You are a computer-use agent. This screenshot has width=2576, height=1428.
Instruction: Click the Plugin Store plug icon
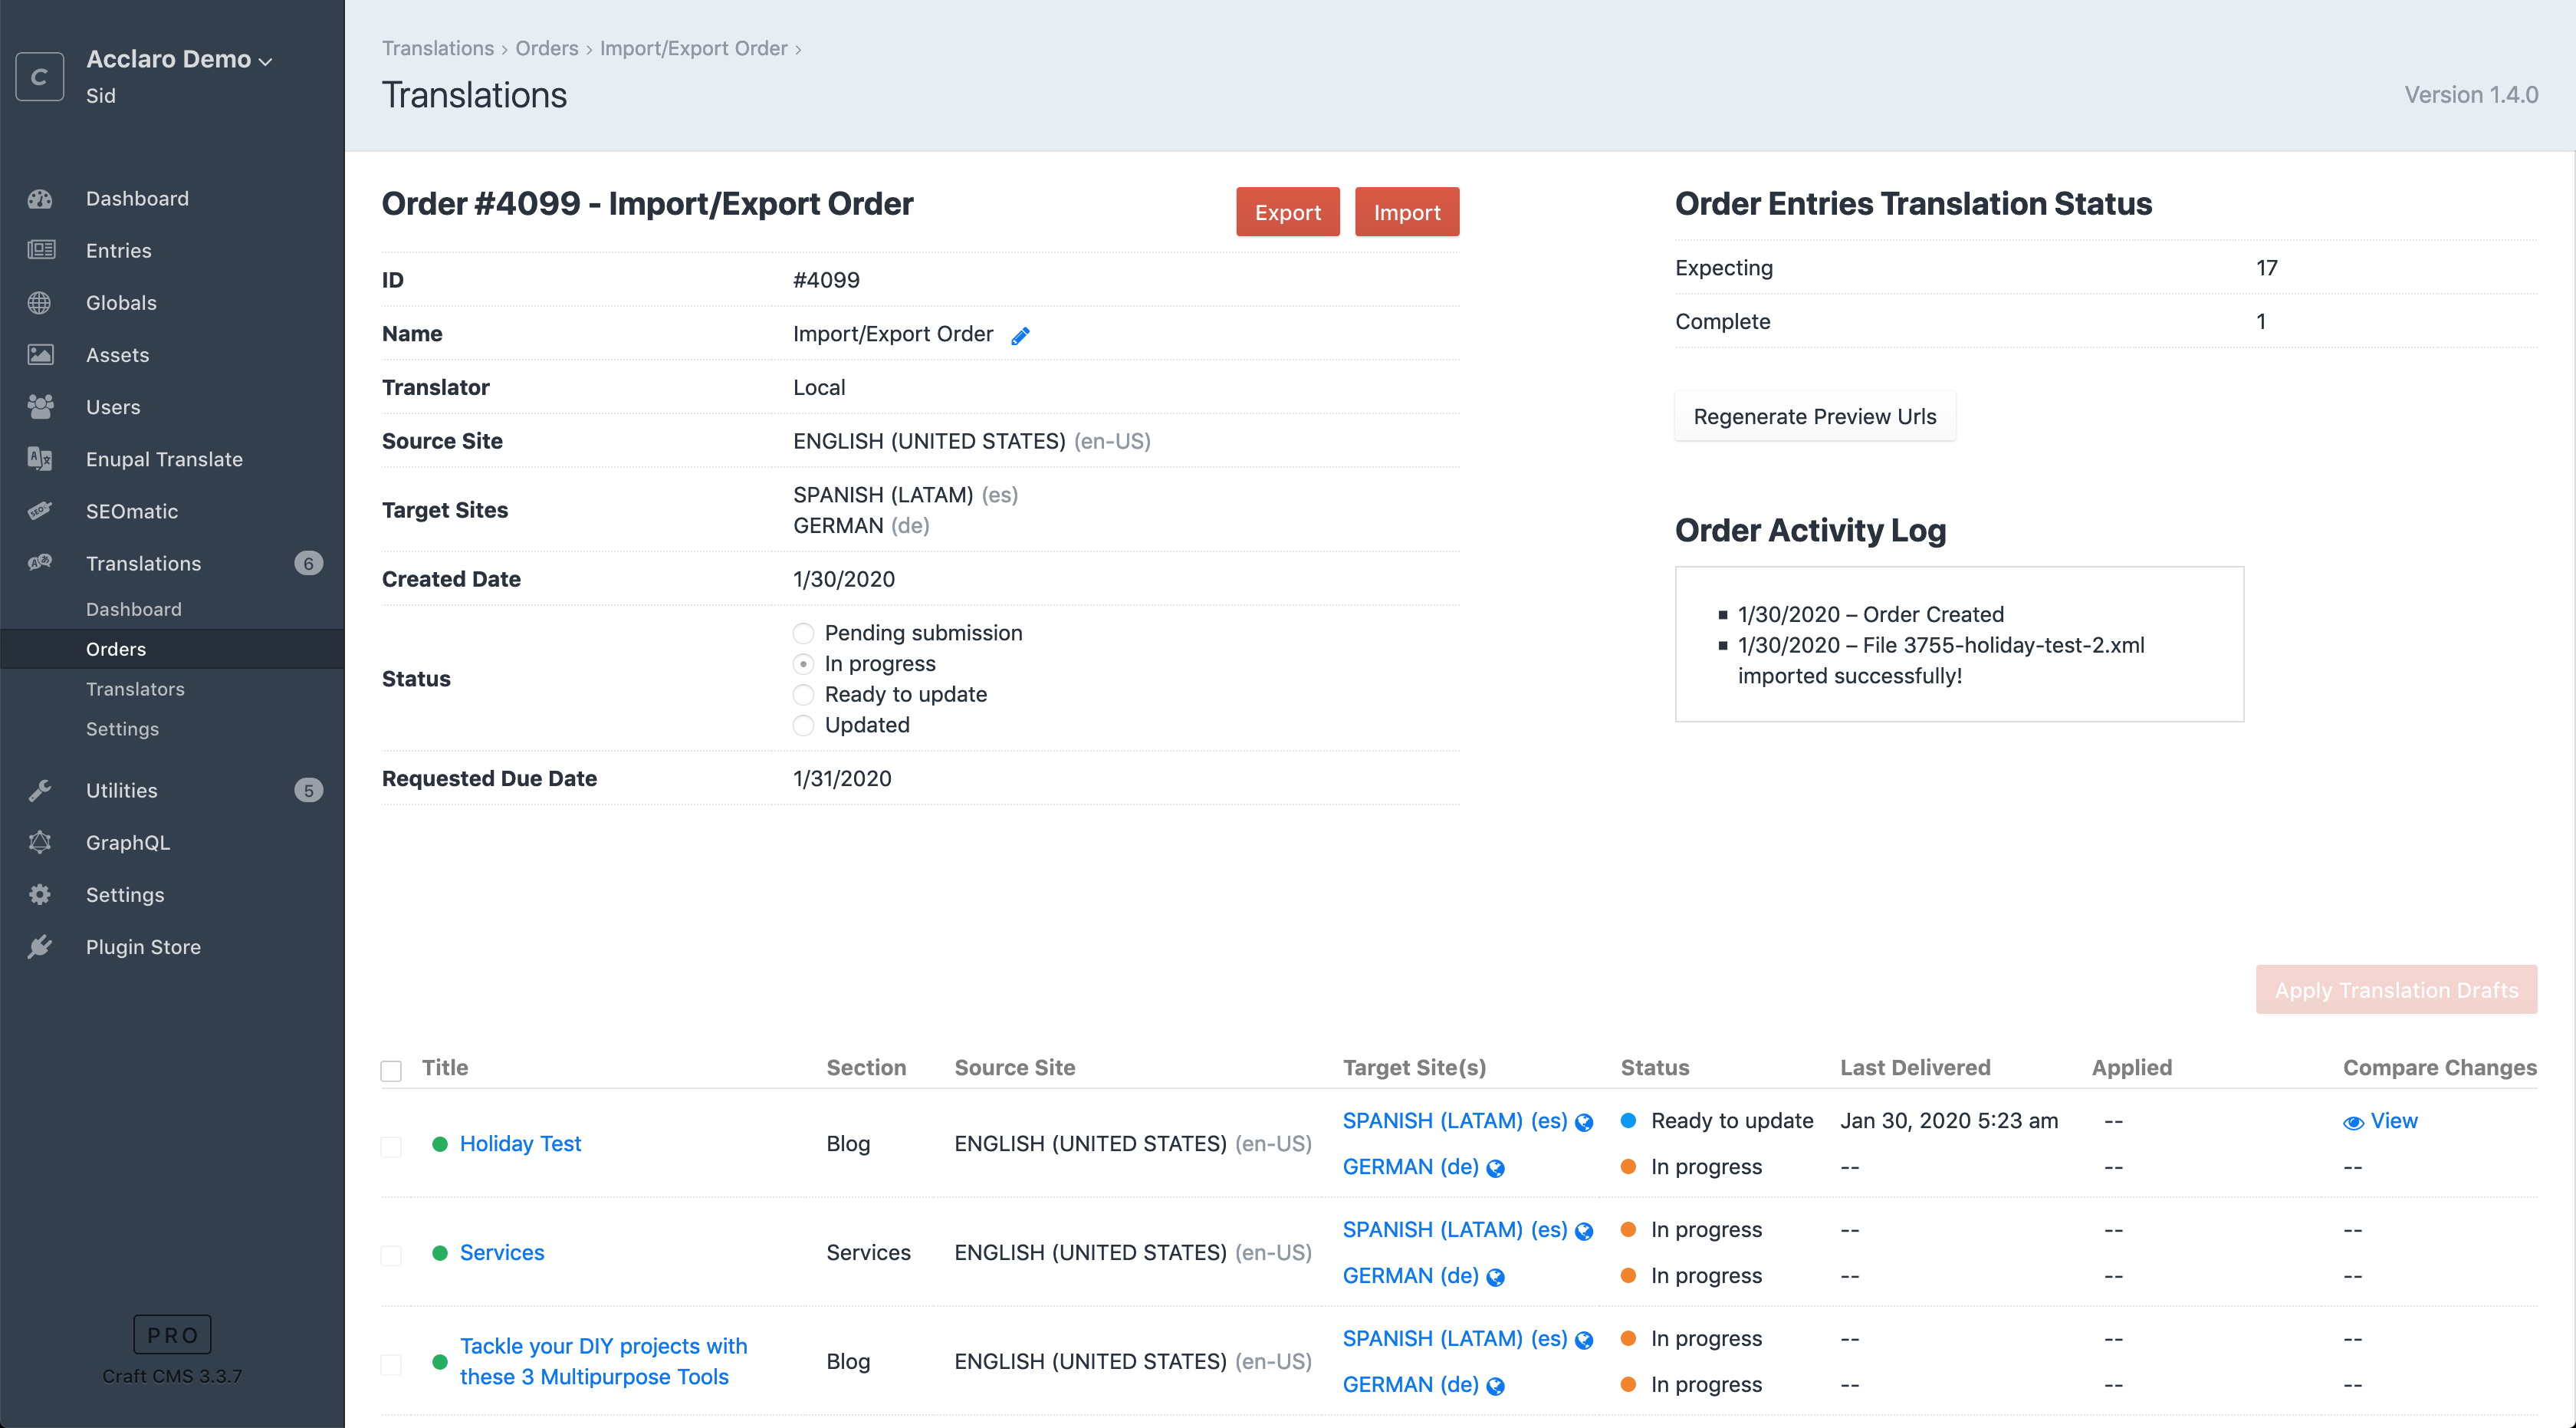(x=40, y=946)
